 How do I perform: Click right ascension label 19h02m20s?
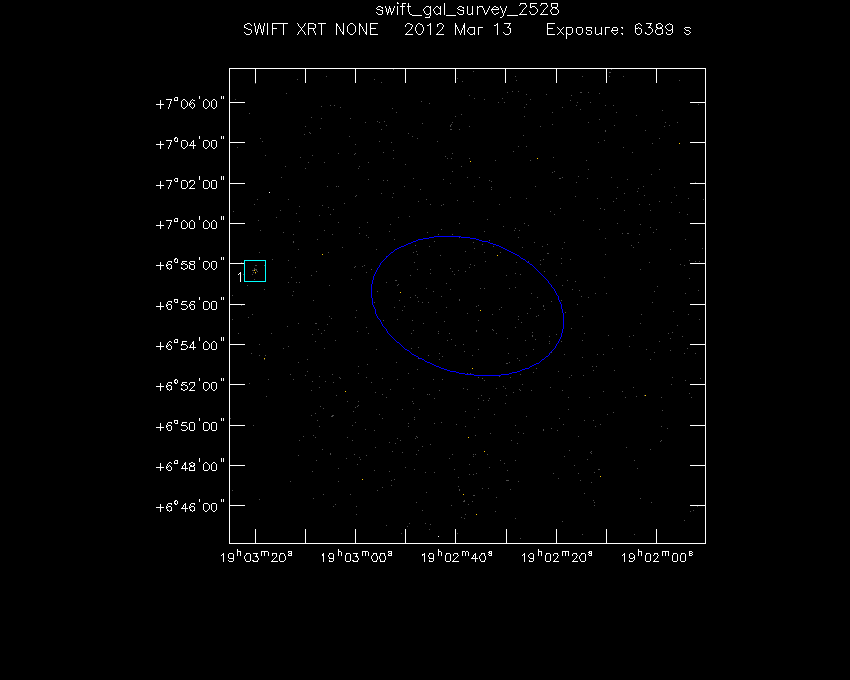point(557,557)
